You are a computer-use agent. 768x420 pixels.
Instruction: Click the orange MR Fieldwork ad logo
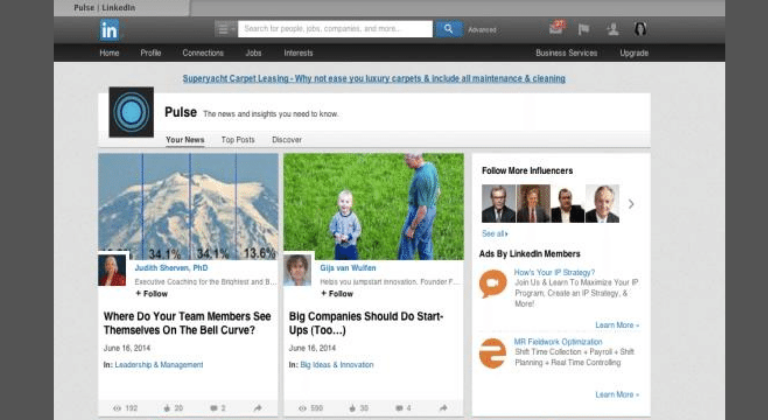coord(492,353)
